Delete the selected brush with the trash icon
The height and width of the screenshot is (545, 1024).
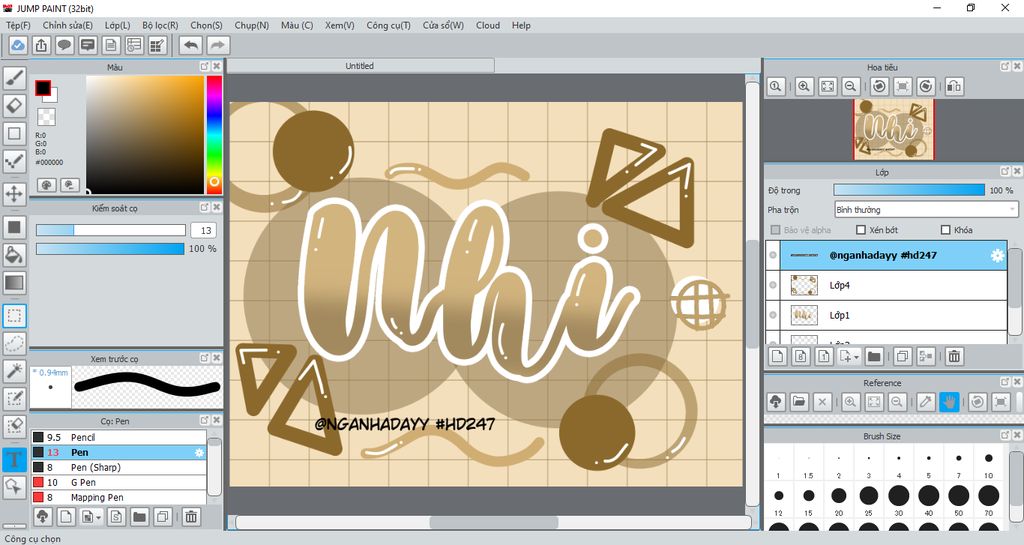[191, 517]
